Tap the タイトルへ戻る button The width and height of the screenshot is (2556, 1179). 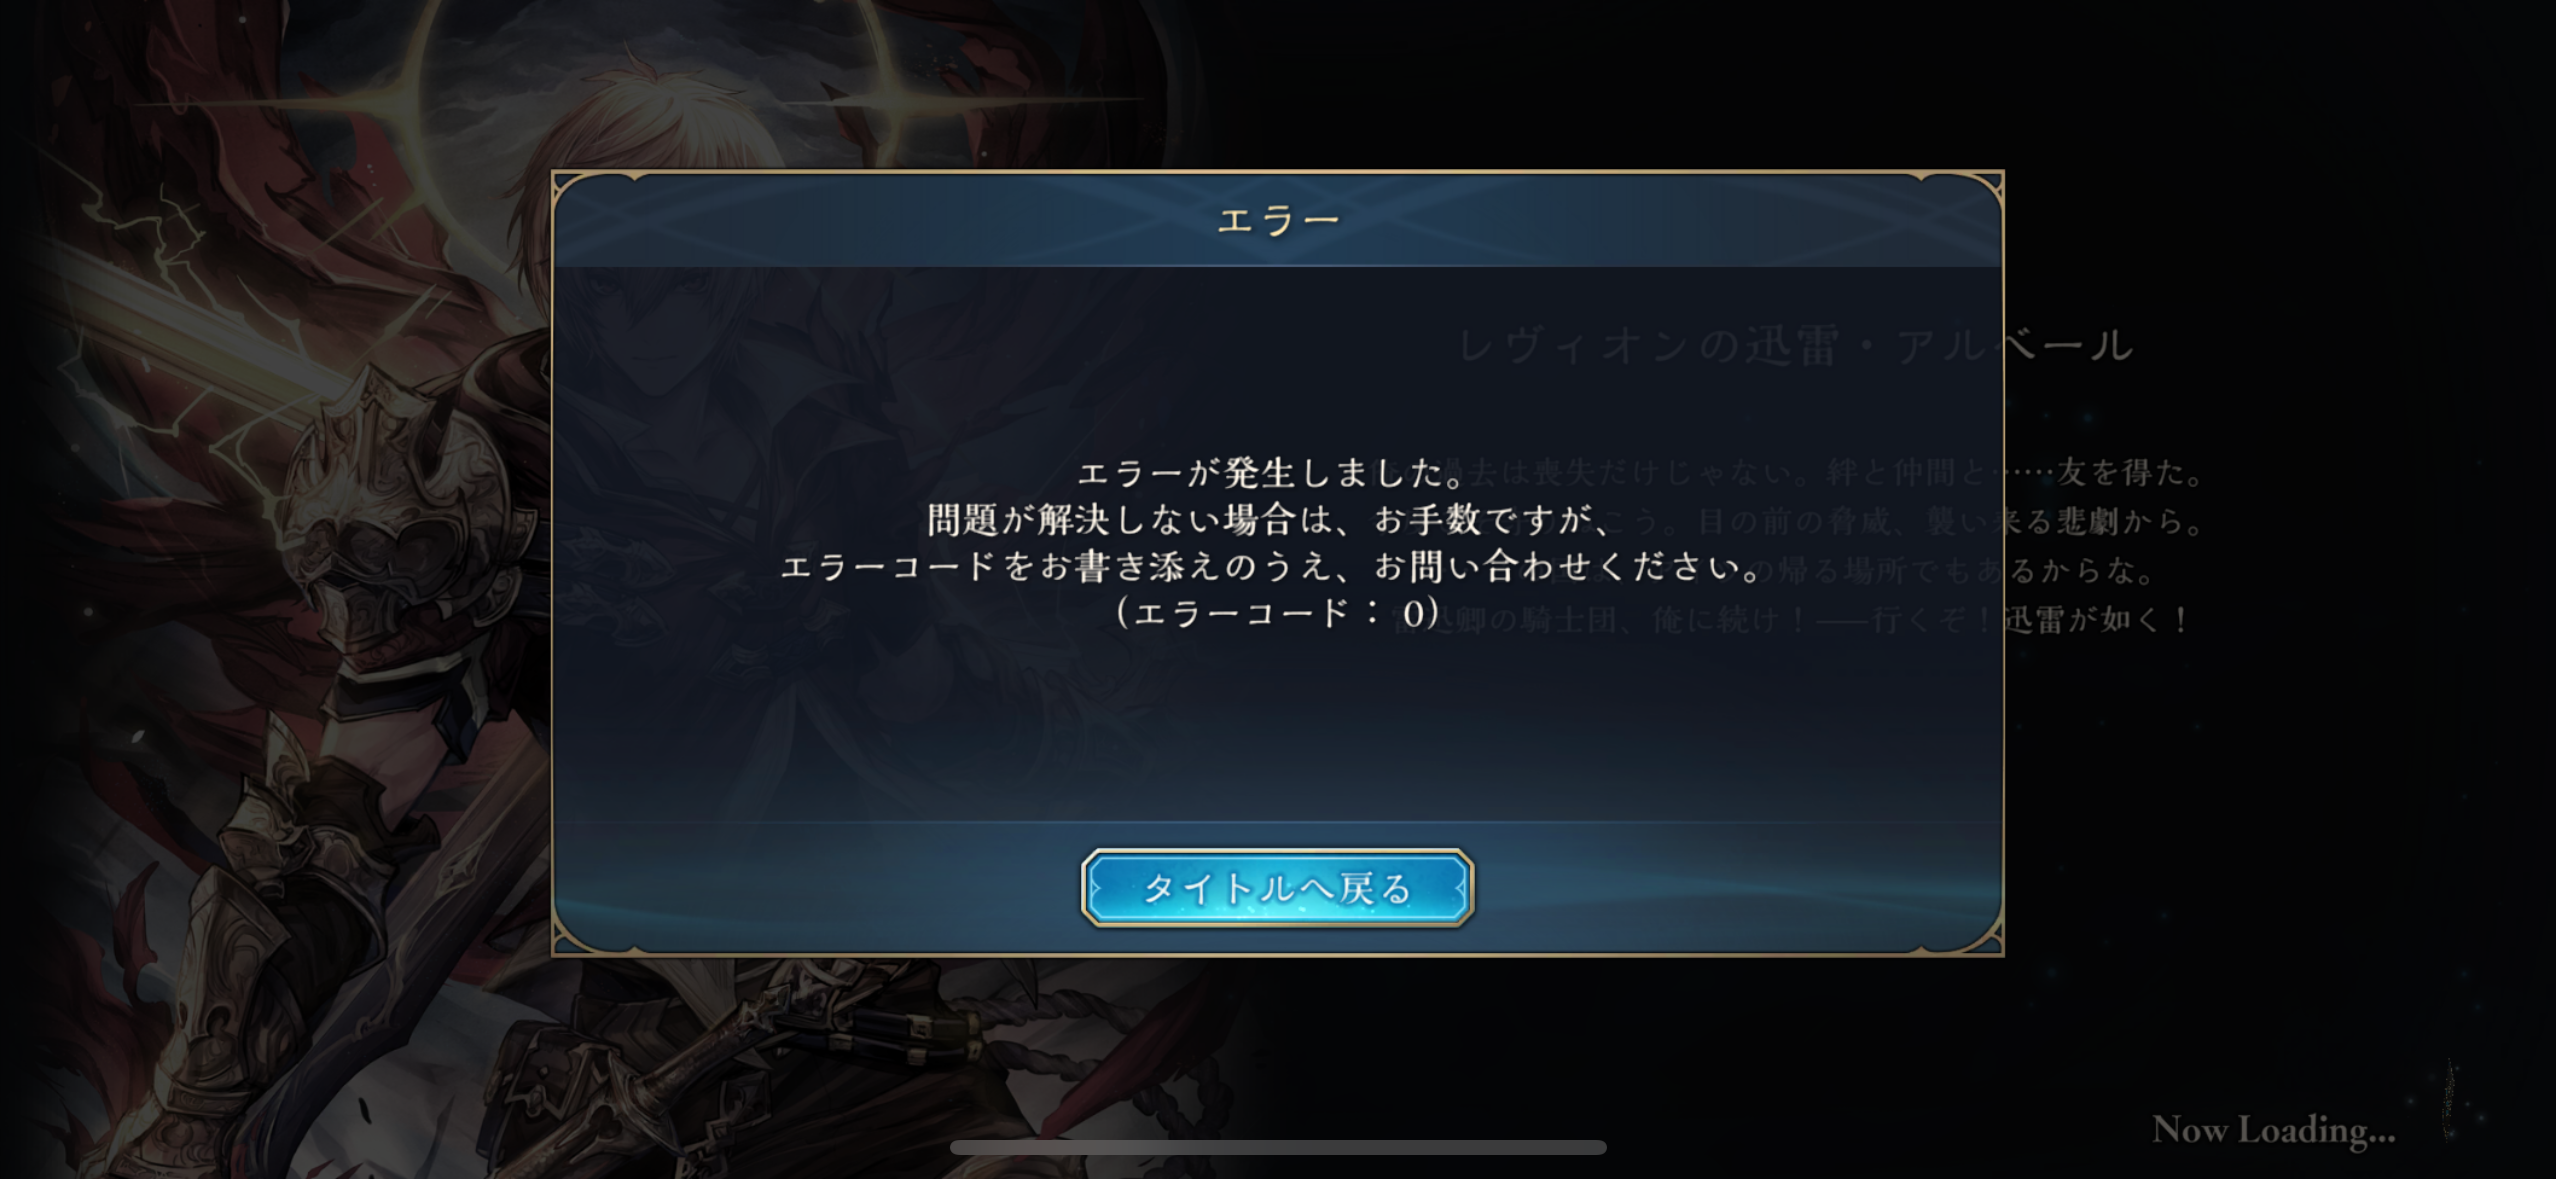point(1277,887)
